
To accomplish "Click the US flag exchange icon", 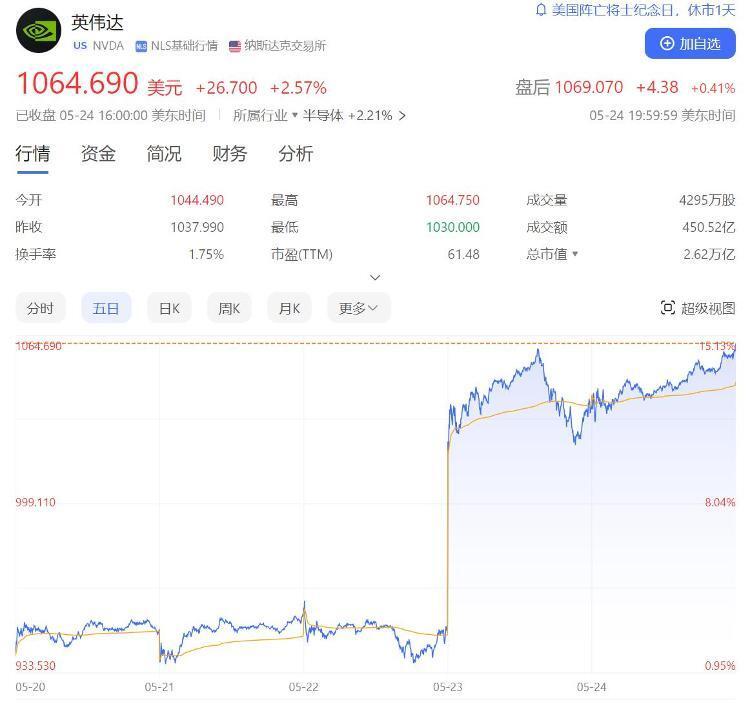I will coord(234,46).
